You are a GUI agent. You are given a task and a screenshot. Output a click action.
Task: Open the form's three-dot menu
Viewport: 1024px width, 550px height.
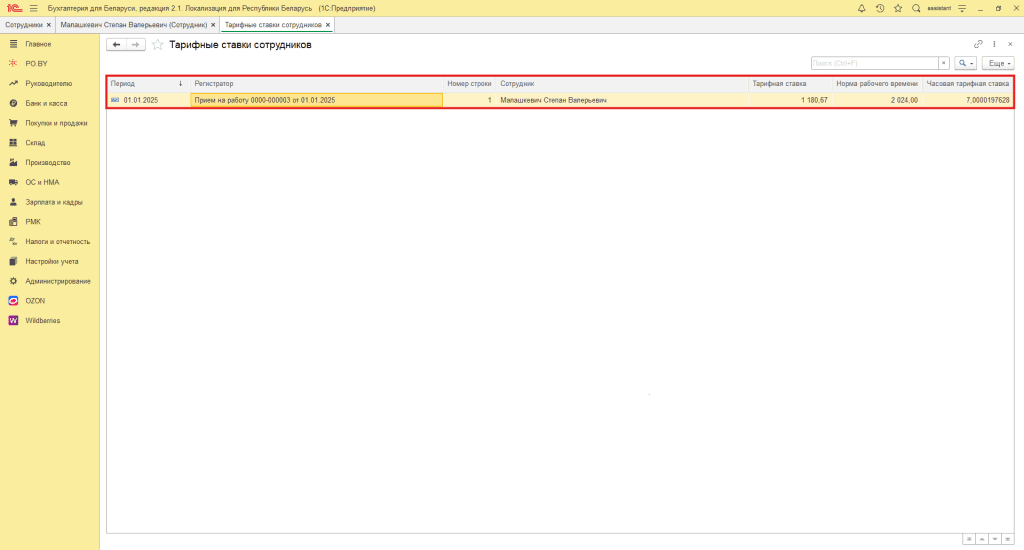tap(994, 44)
